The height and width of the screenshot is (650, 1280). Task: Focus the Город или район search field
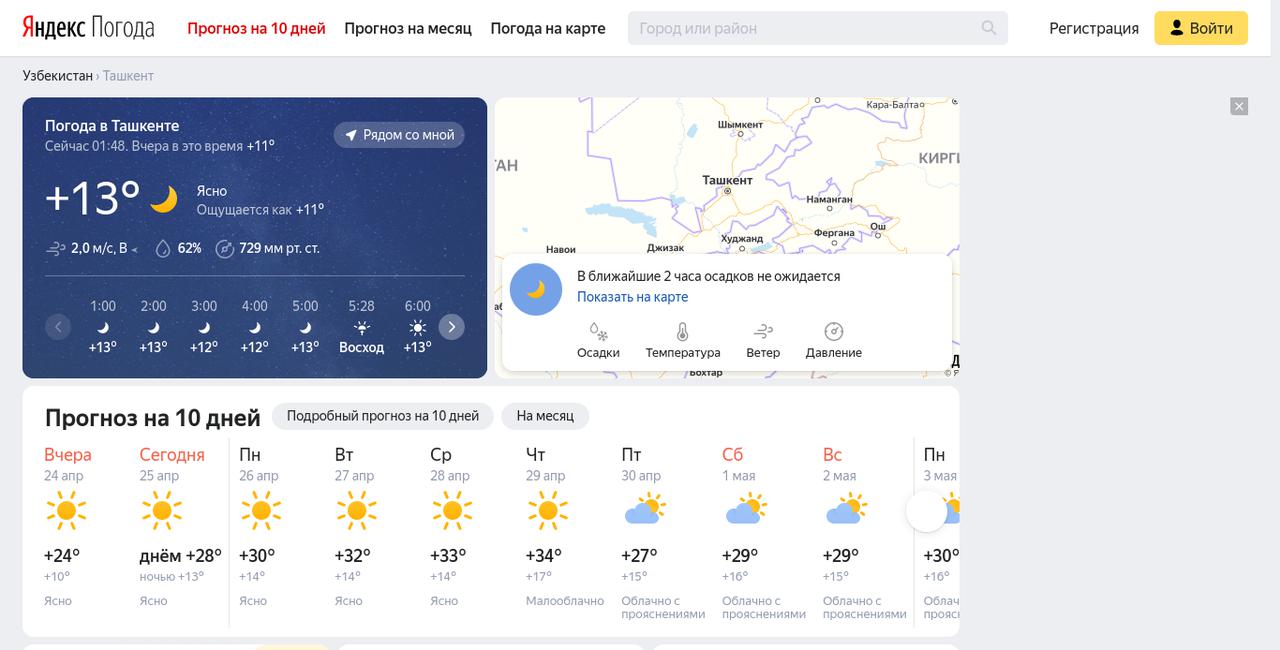click(x=818, y=28)
